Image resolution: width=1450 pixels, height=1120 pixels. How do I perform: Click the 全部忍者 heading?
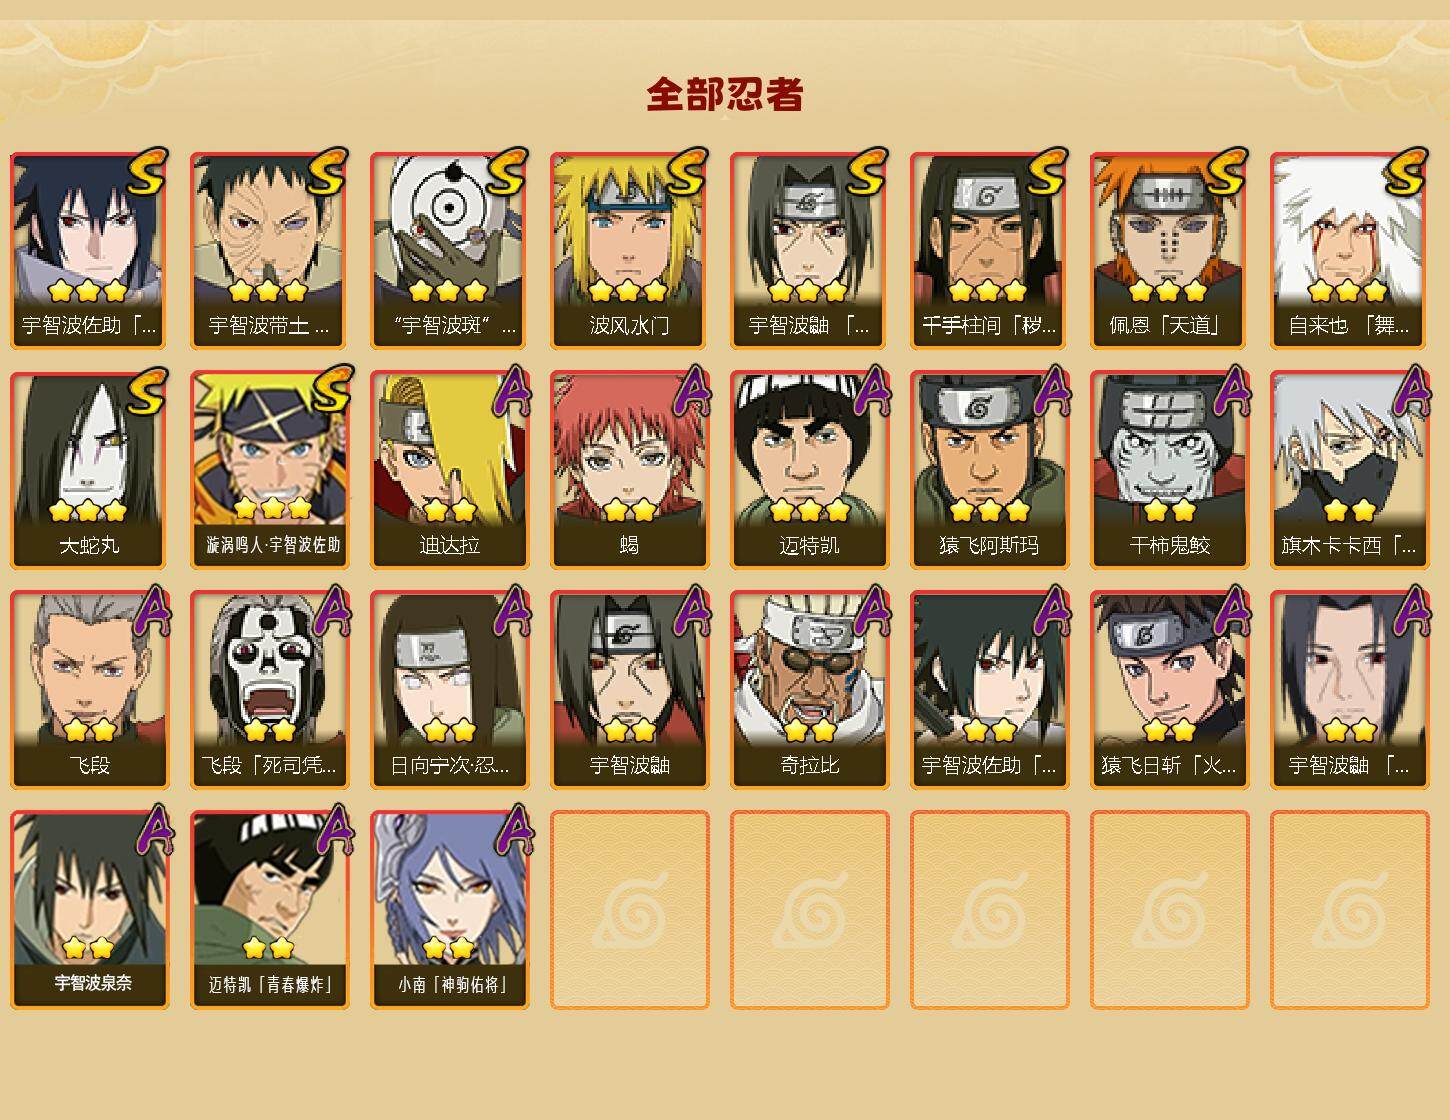tap(725, 95)
